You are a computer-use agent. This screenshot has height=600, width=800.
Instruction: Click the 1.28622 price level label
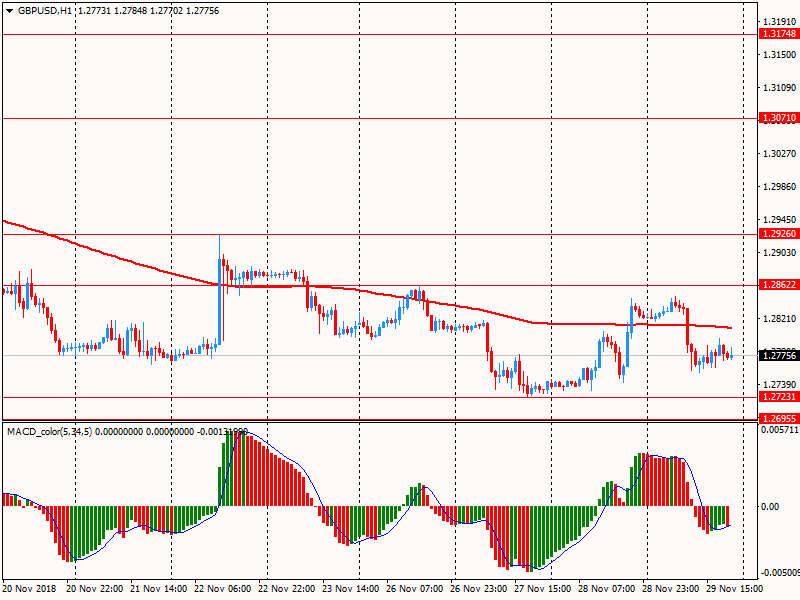(x=778, y=285)
